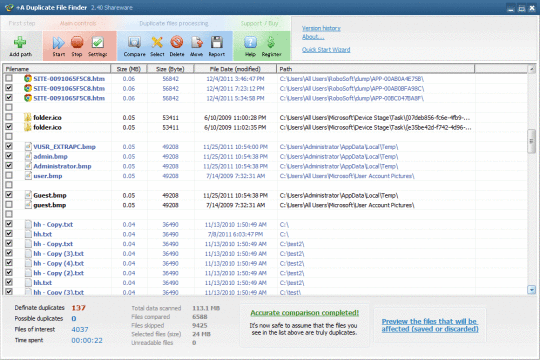Screen dimensions: 540x360
Task: Open the Version history link
Action: click(x=321, y=28)
